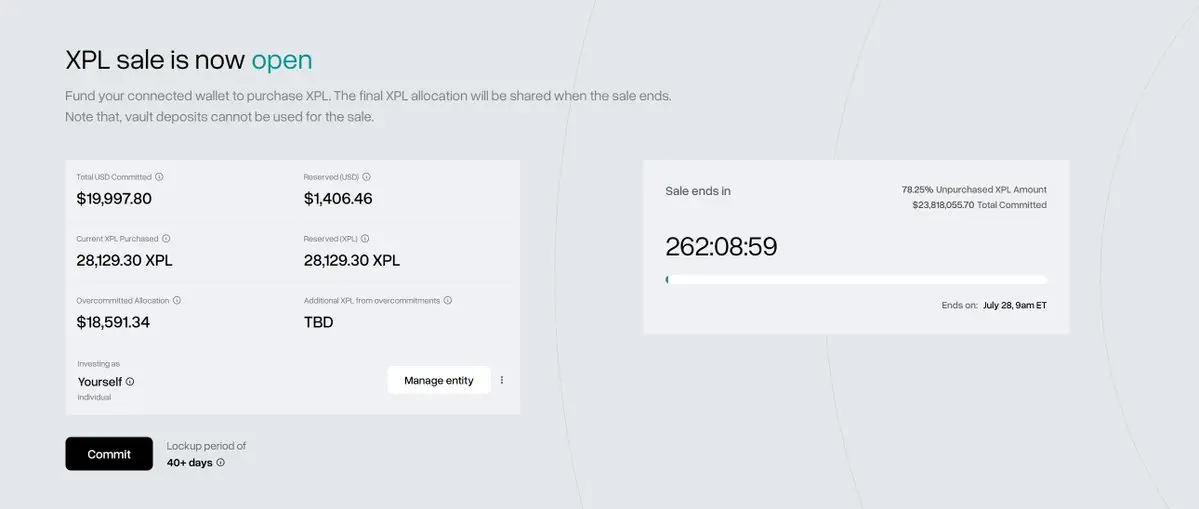Click info icon next to Yourself
1199x509 pixels.
(x=130, y=381)
